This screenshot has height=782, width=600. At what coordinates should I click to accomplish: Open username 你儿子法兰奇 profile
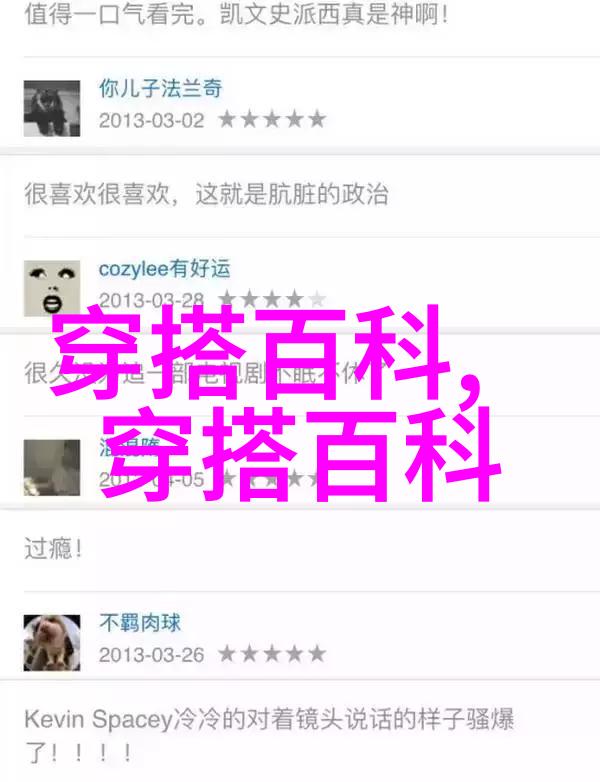(x=161, y=88)
